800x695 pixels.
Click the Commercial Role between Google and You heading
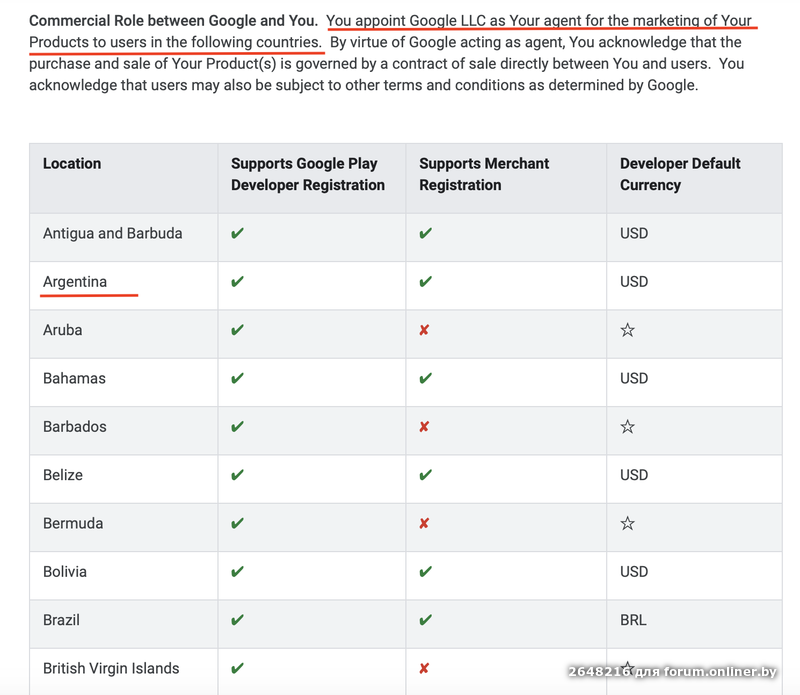173,20
